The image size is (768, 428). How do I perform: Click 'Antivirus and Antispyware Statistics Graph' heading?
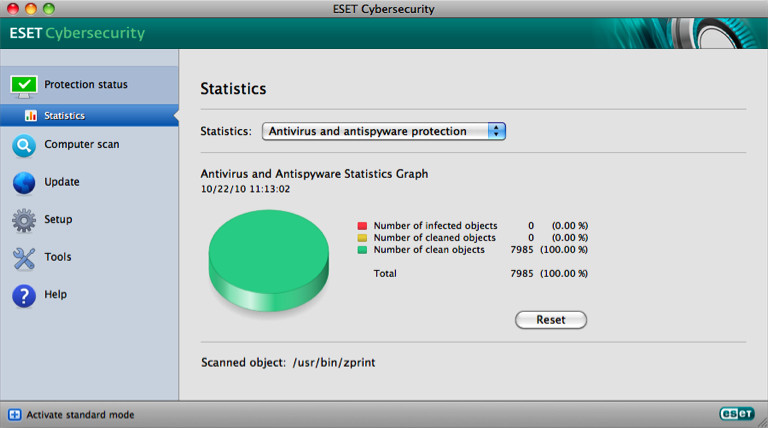point(314,174)
